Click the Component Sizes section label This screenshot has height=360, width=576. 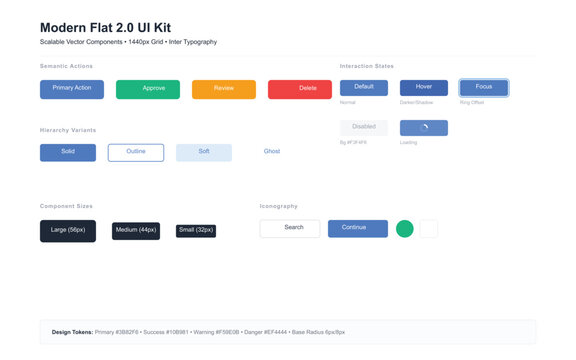(x=66, y=206)
